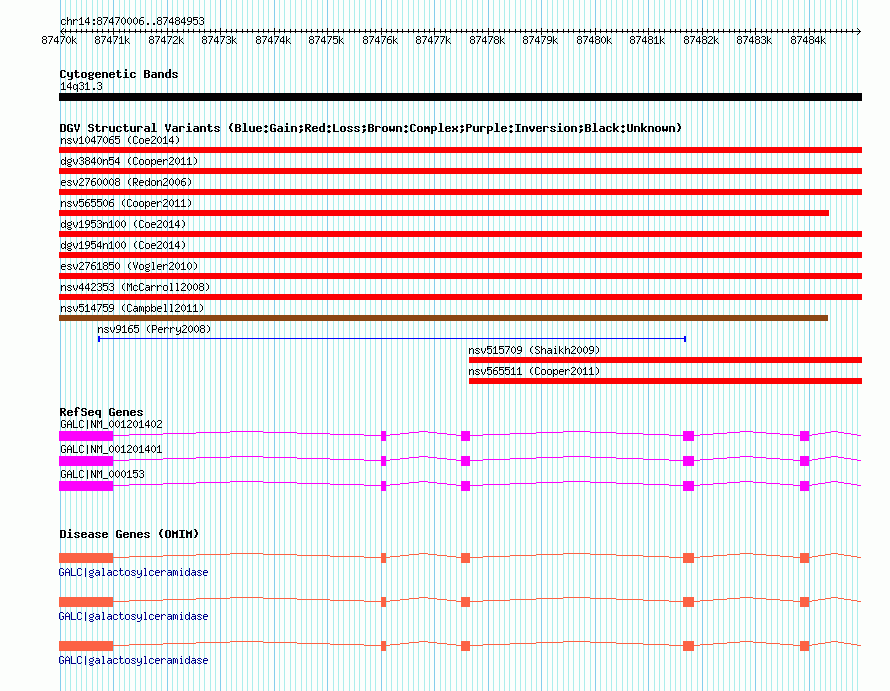Select the nsv514759 (Campbell2011) label
Viewport: 890px width, 691px height.
pyautogui.click(x=132, y=308)
